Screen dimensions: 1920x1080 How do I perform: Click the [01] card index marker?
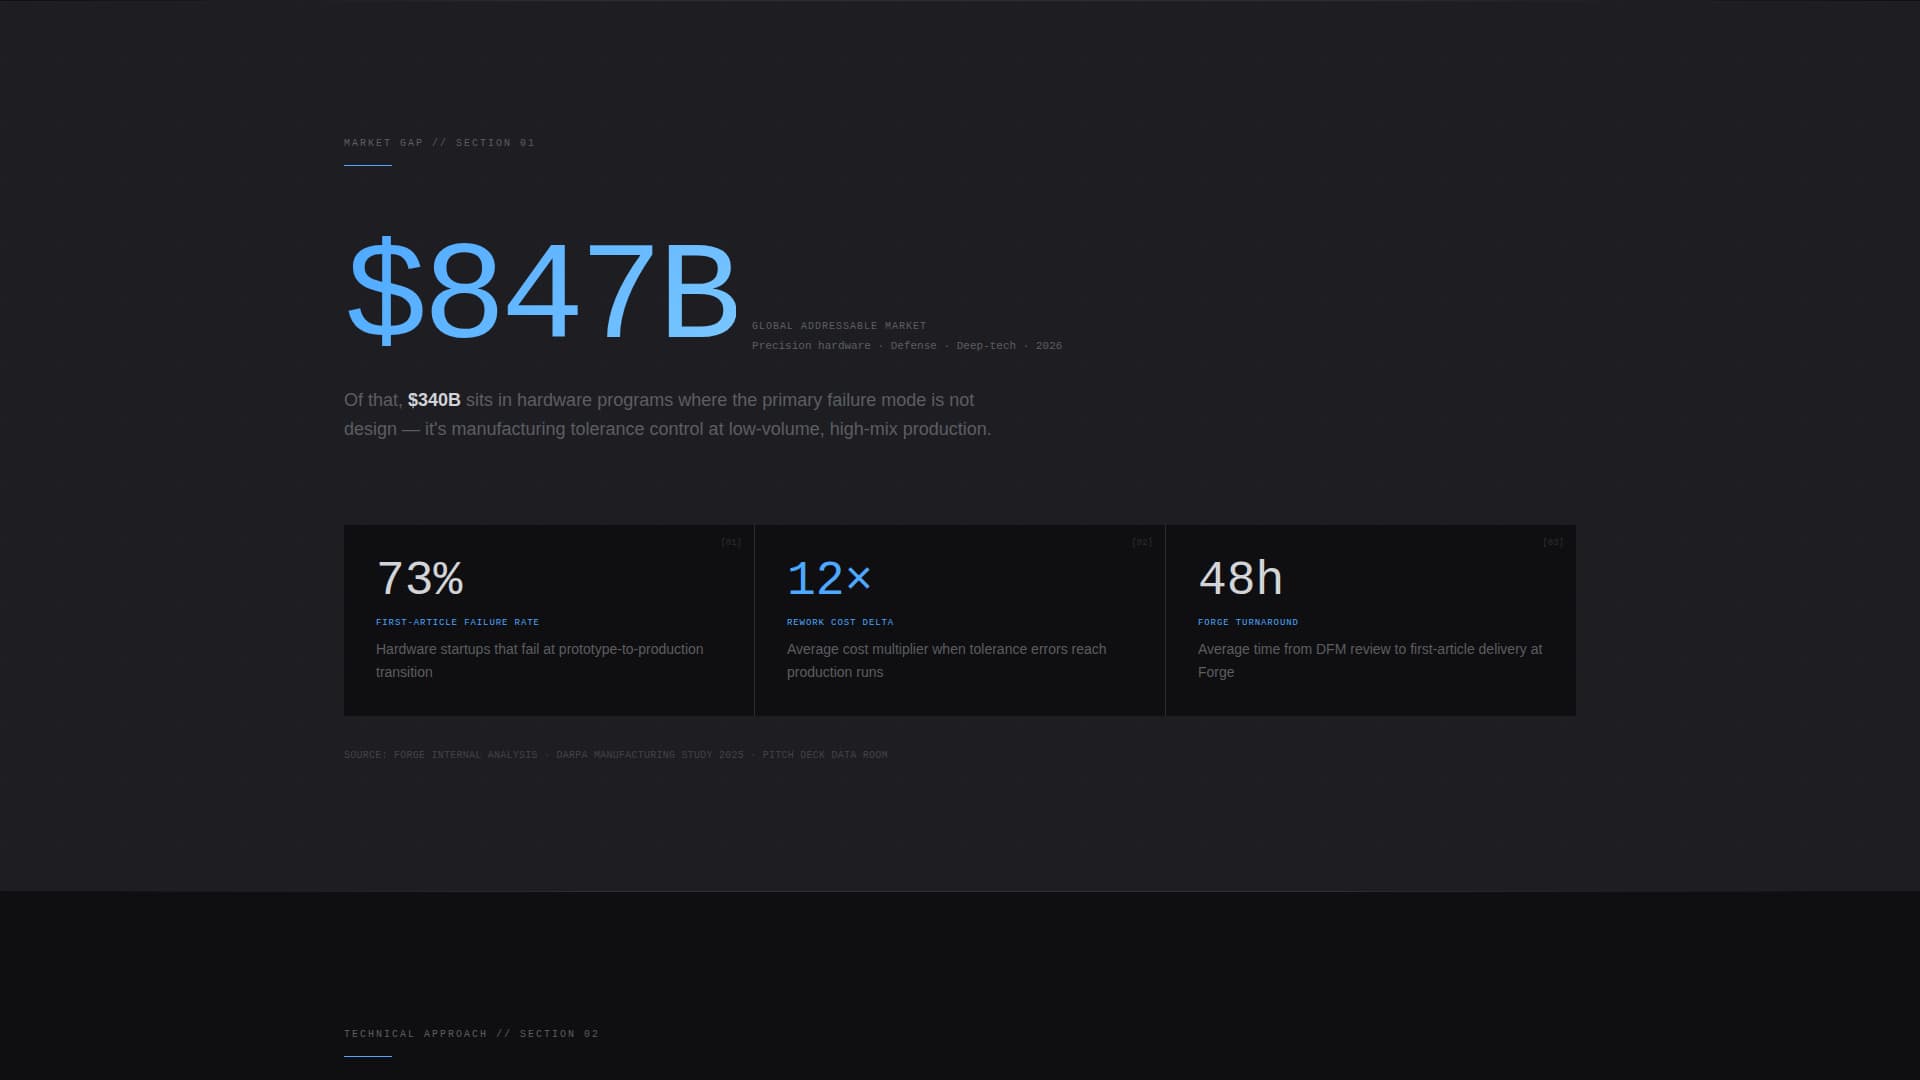pyautogui.click(x=731, y=542)
